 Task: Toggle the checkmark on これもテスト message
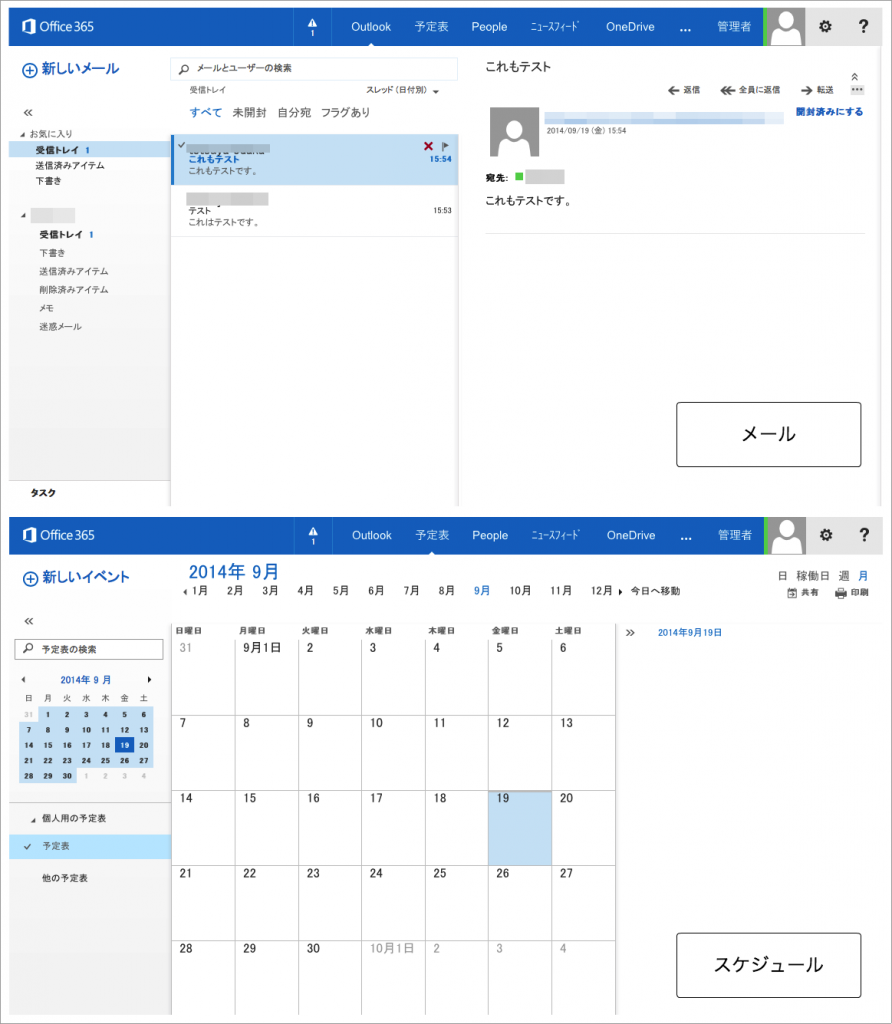(182, 145)
